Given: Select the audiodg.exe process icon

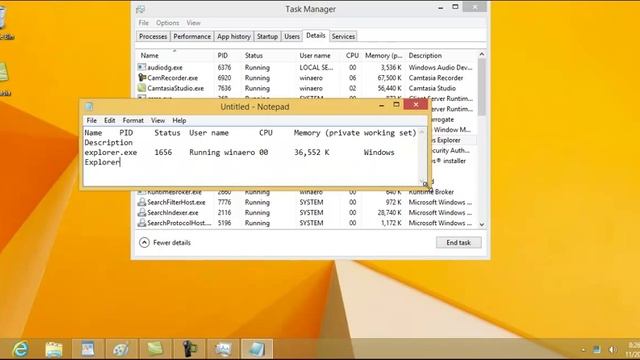Looking at the screenshot, I should [x=142, y=67].
